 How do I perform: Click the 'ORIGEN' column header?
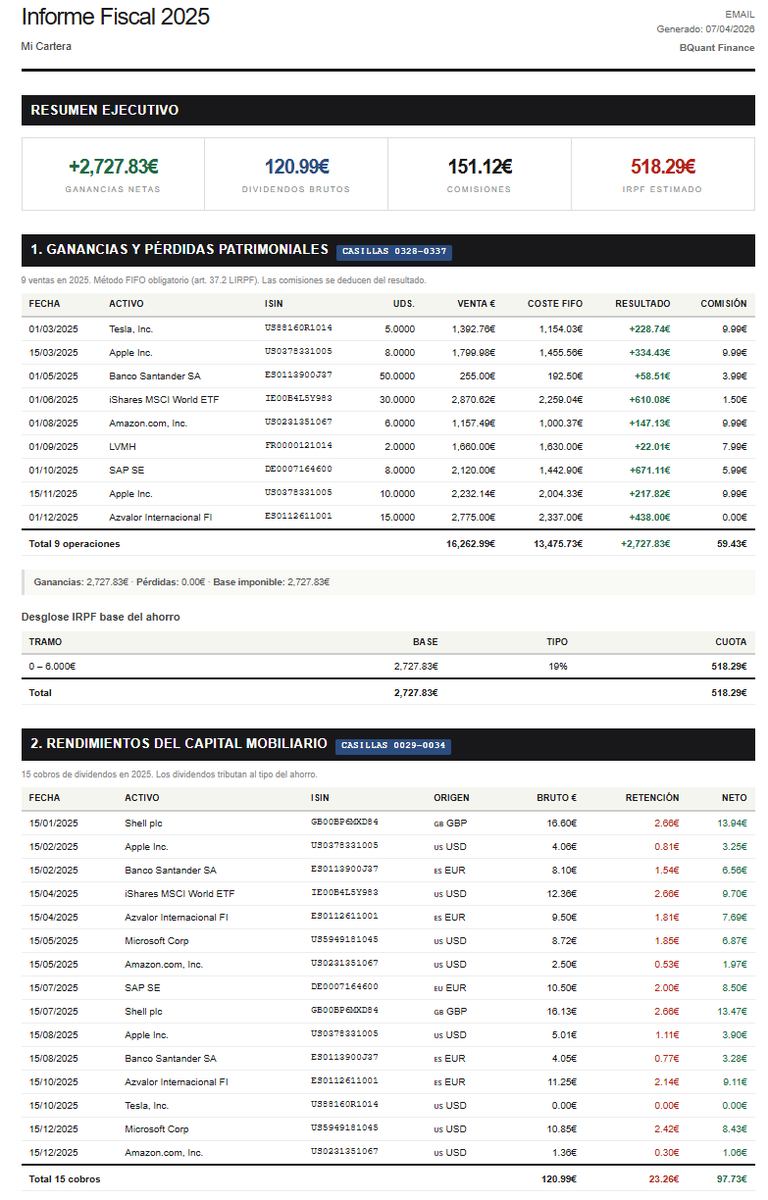(x=451, y=798)
